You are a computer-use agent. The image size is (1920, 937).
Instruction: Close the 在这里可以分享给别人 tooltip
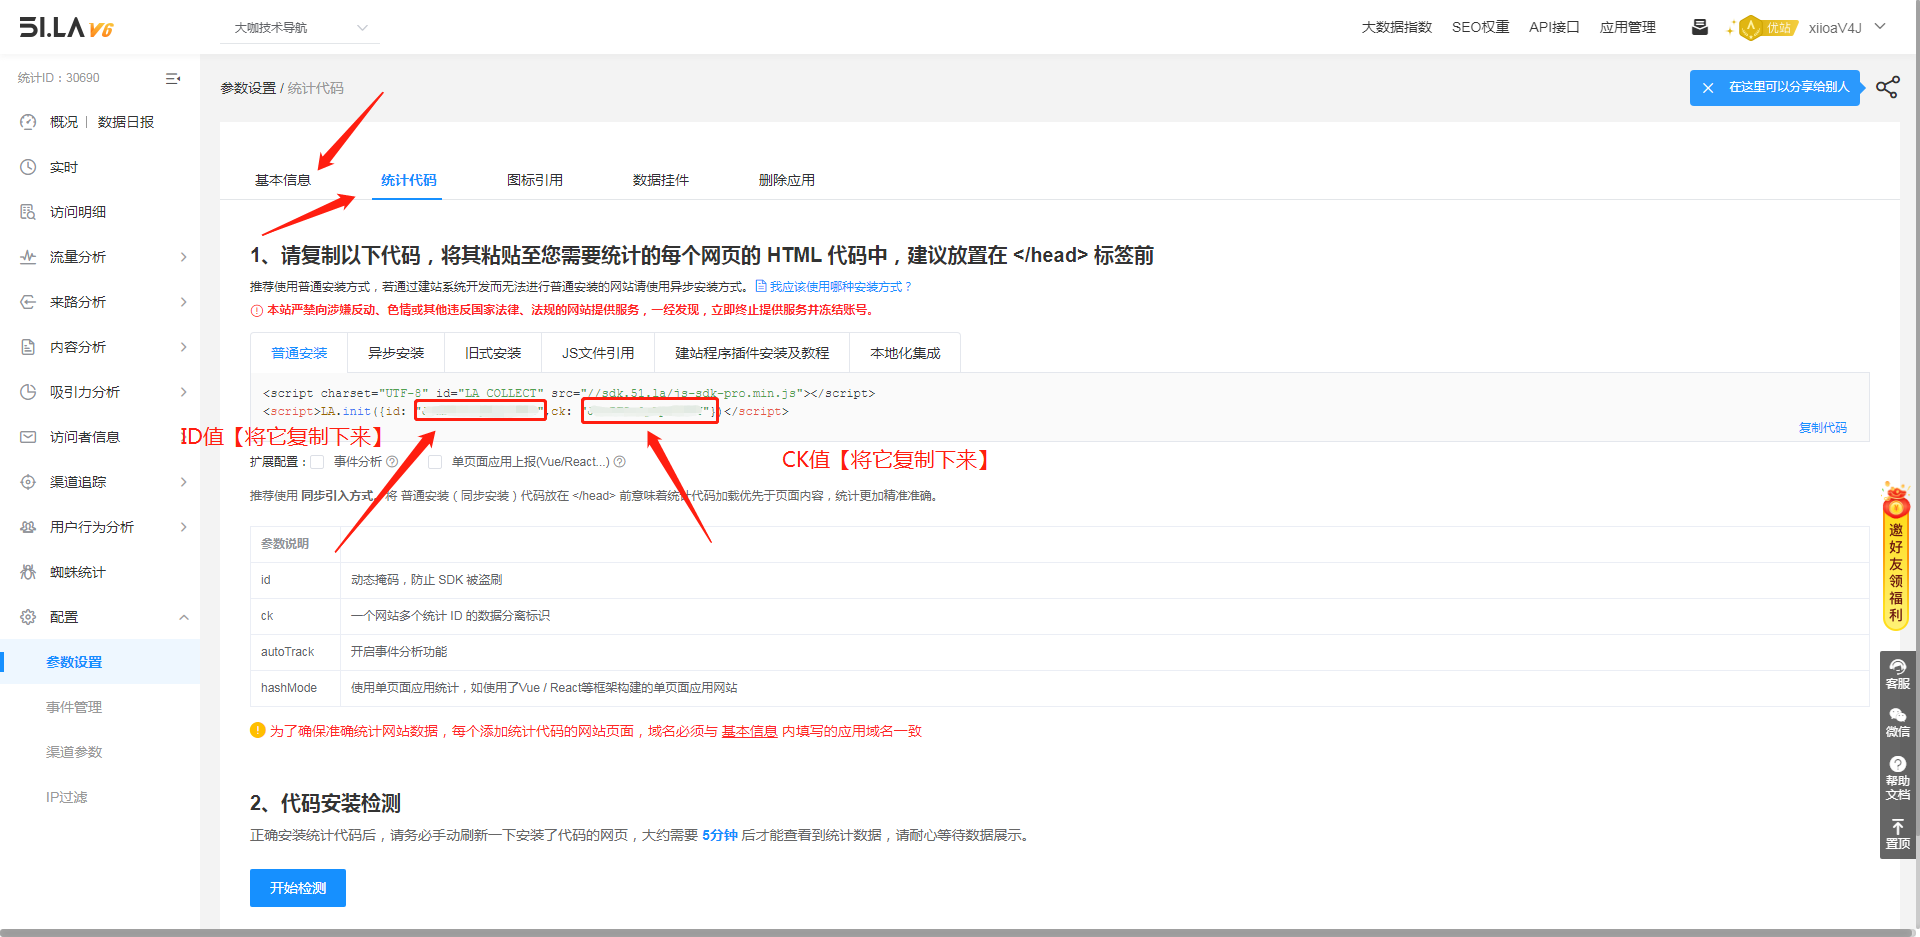tap(1708, 88)
